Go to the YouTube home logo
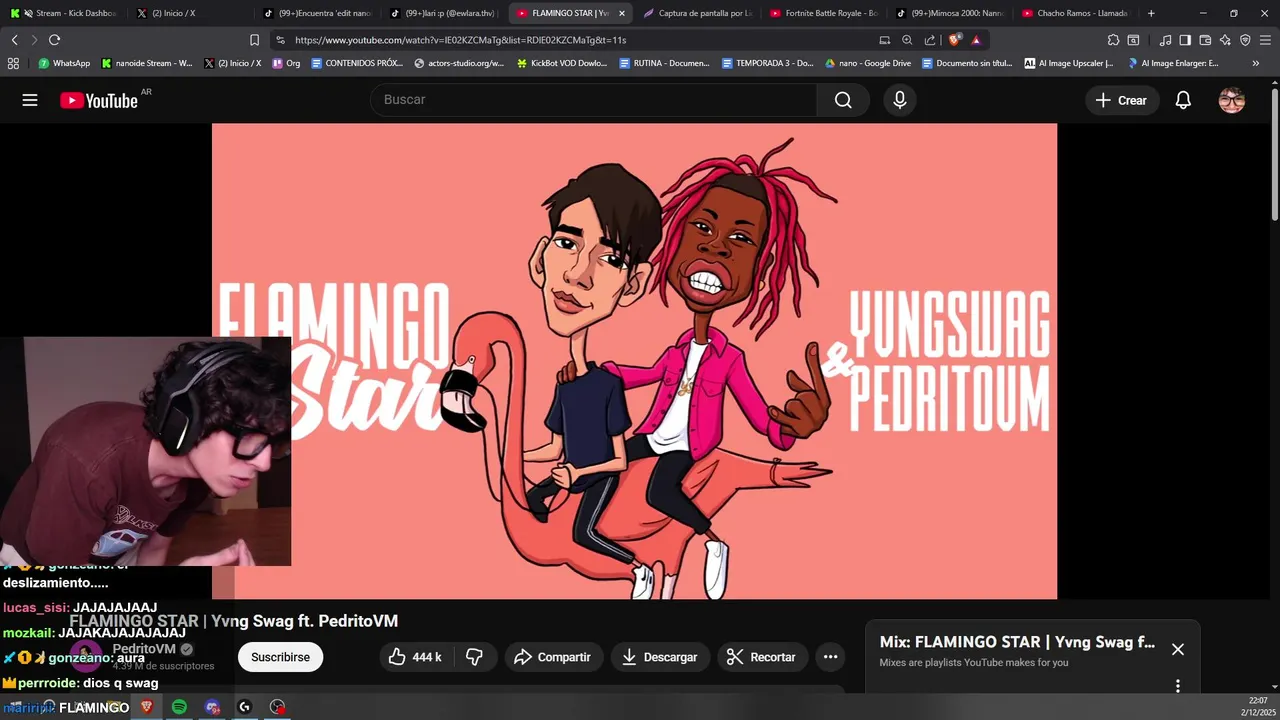The image size is (1280, 720). coord(98,100)
